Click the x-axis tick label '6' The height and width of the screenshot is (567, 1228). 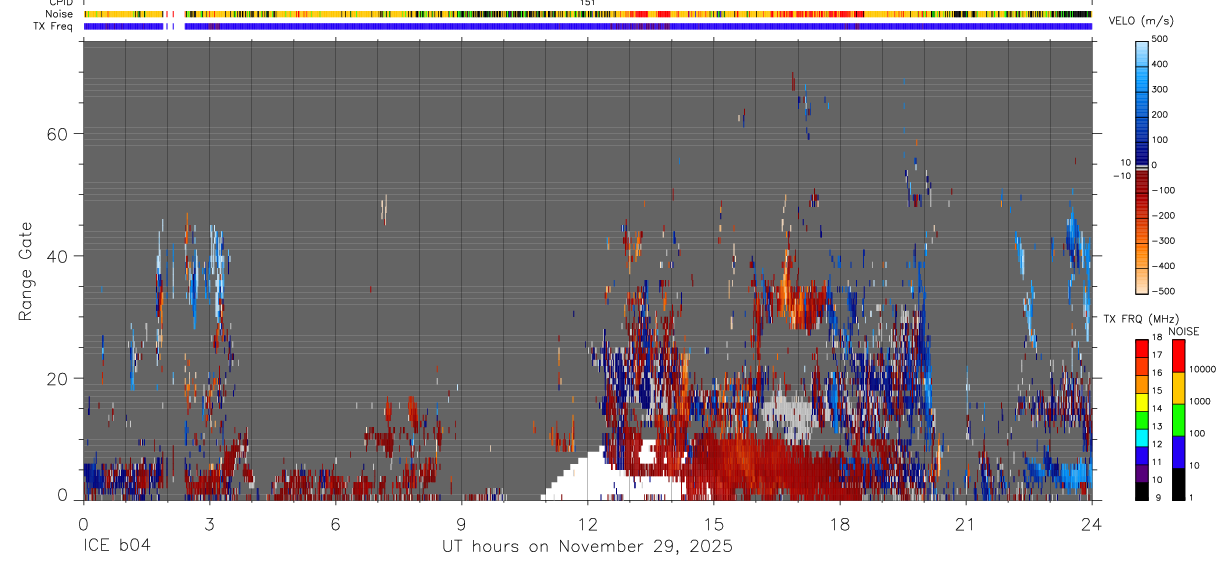335,524
